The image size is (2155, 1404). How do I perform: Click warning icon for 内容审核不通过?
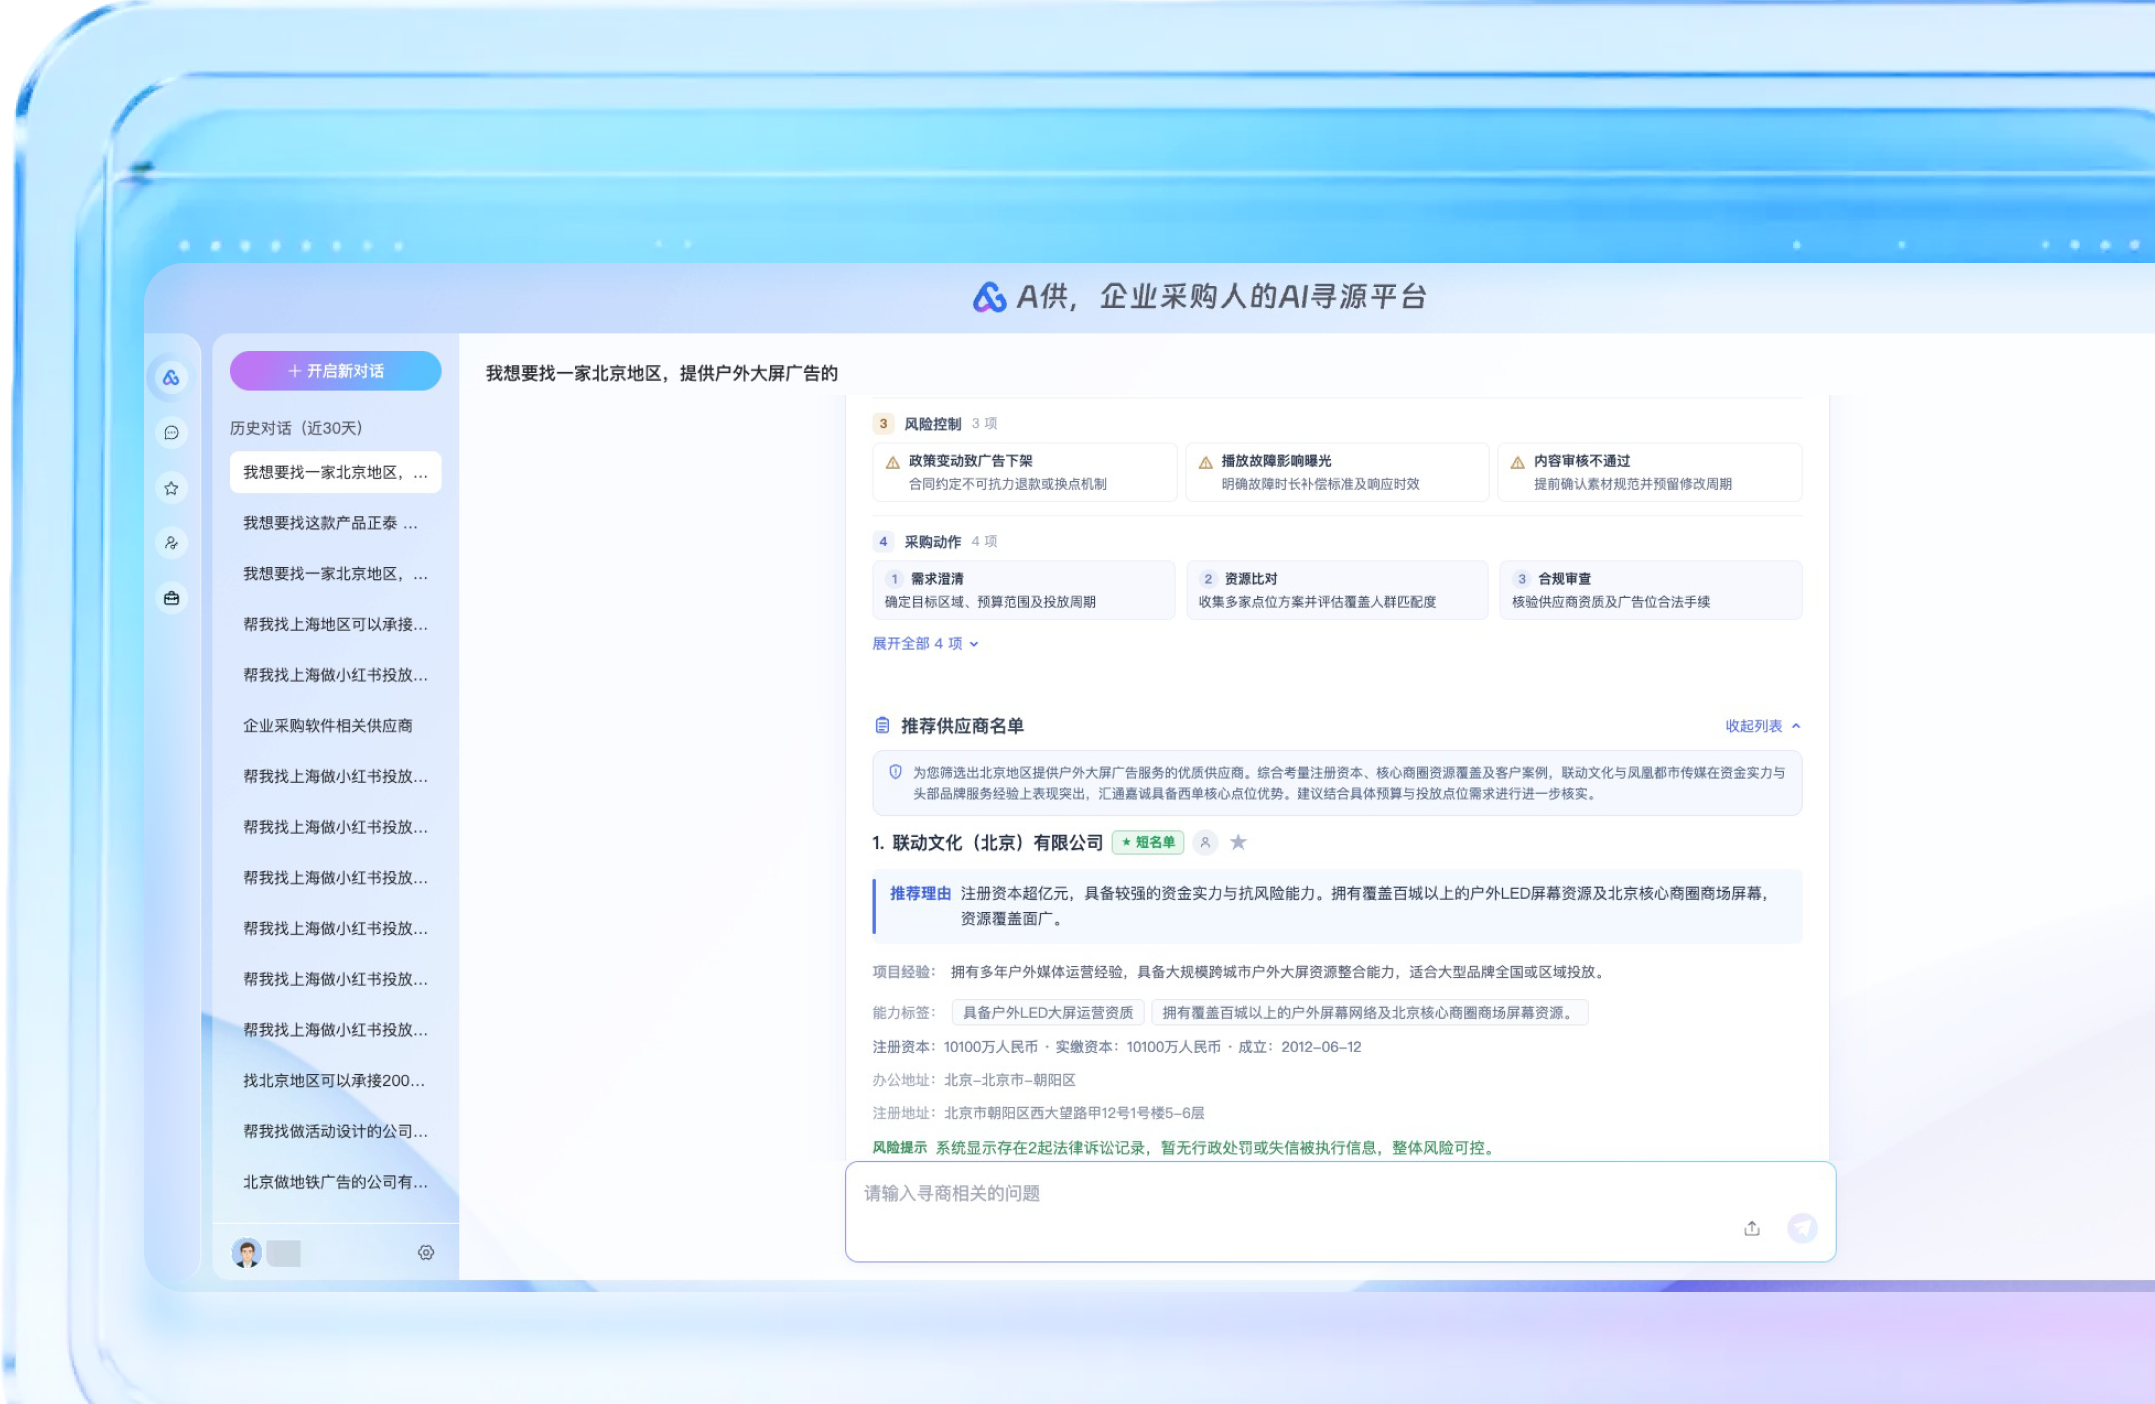coord(1518,462)
